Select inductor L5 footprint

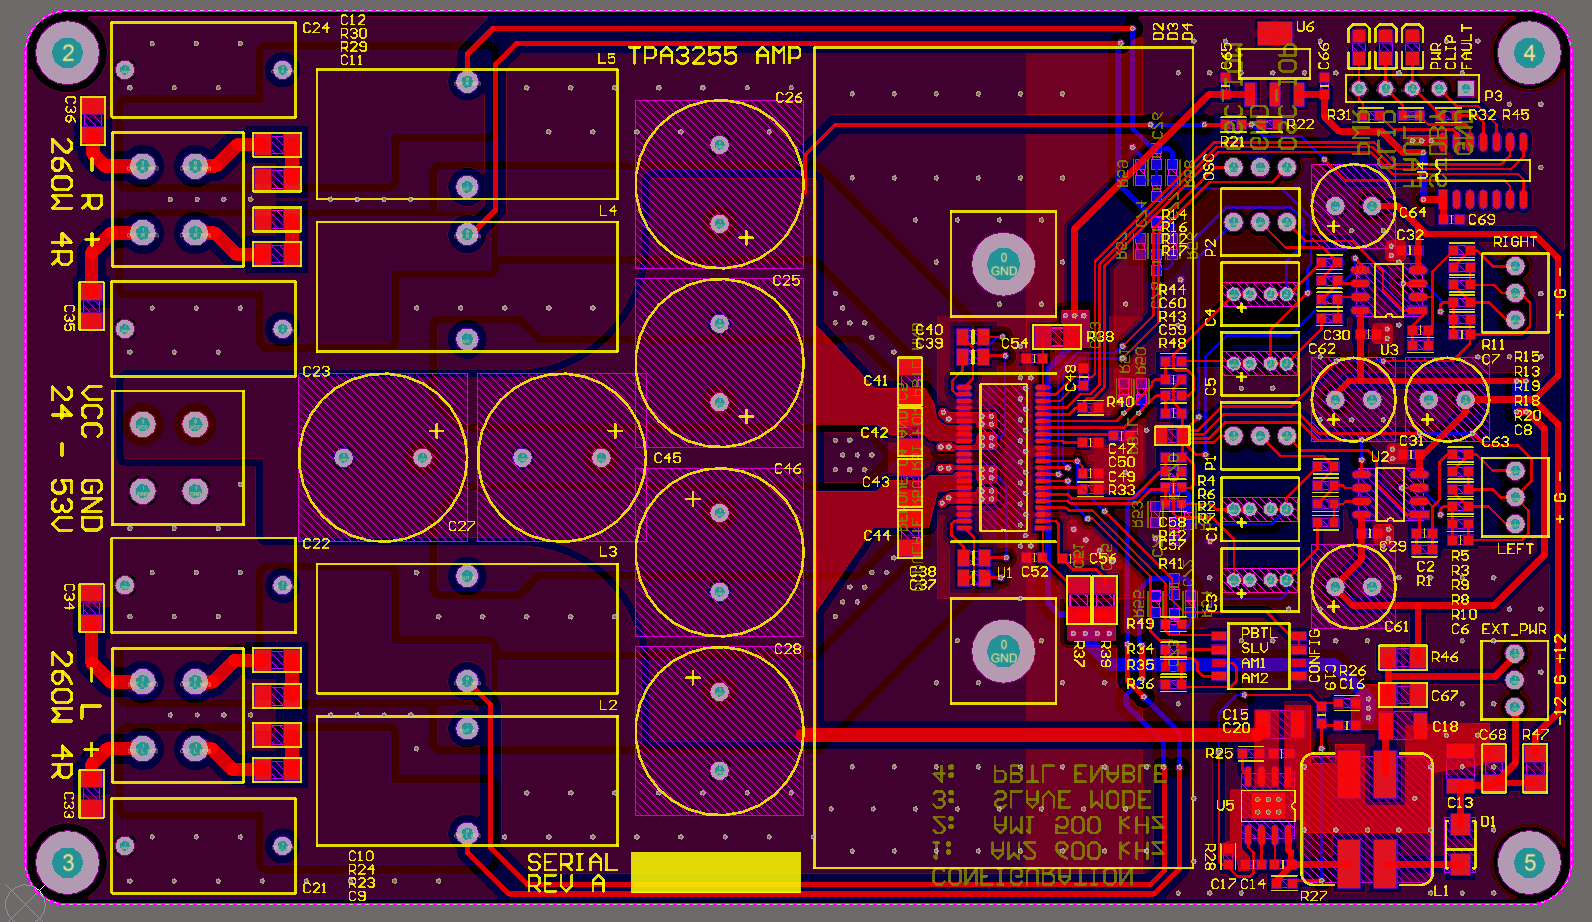tap(467, 134)
